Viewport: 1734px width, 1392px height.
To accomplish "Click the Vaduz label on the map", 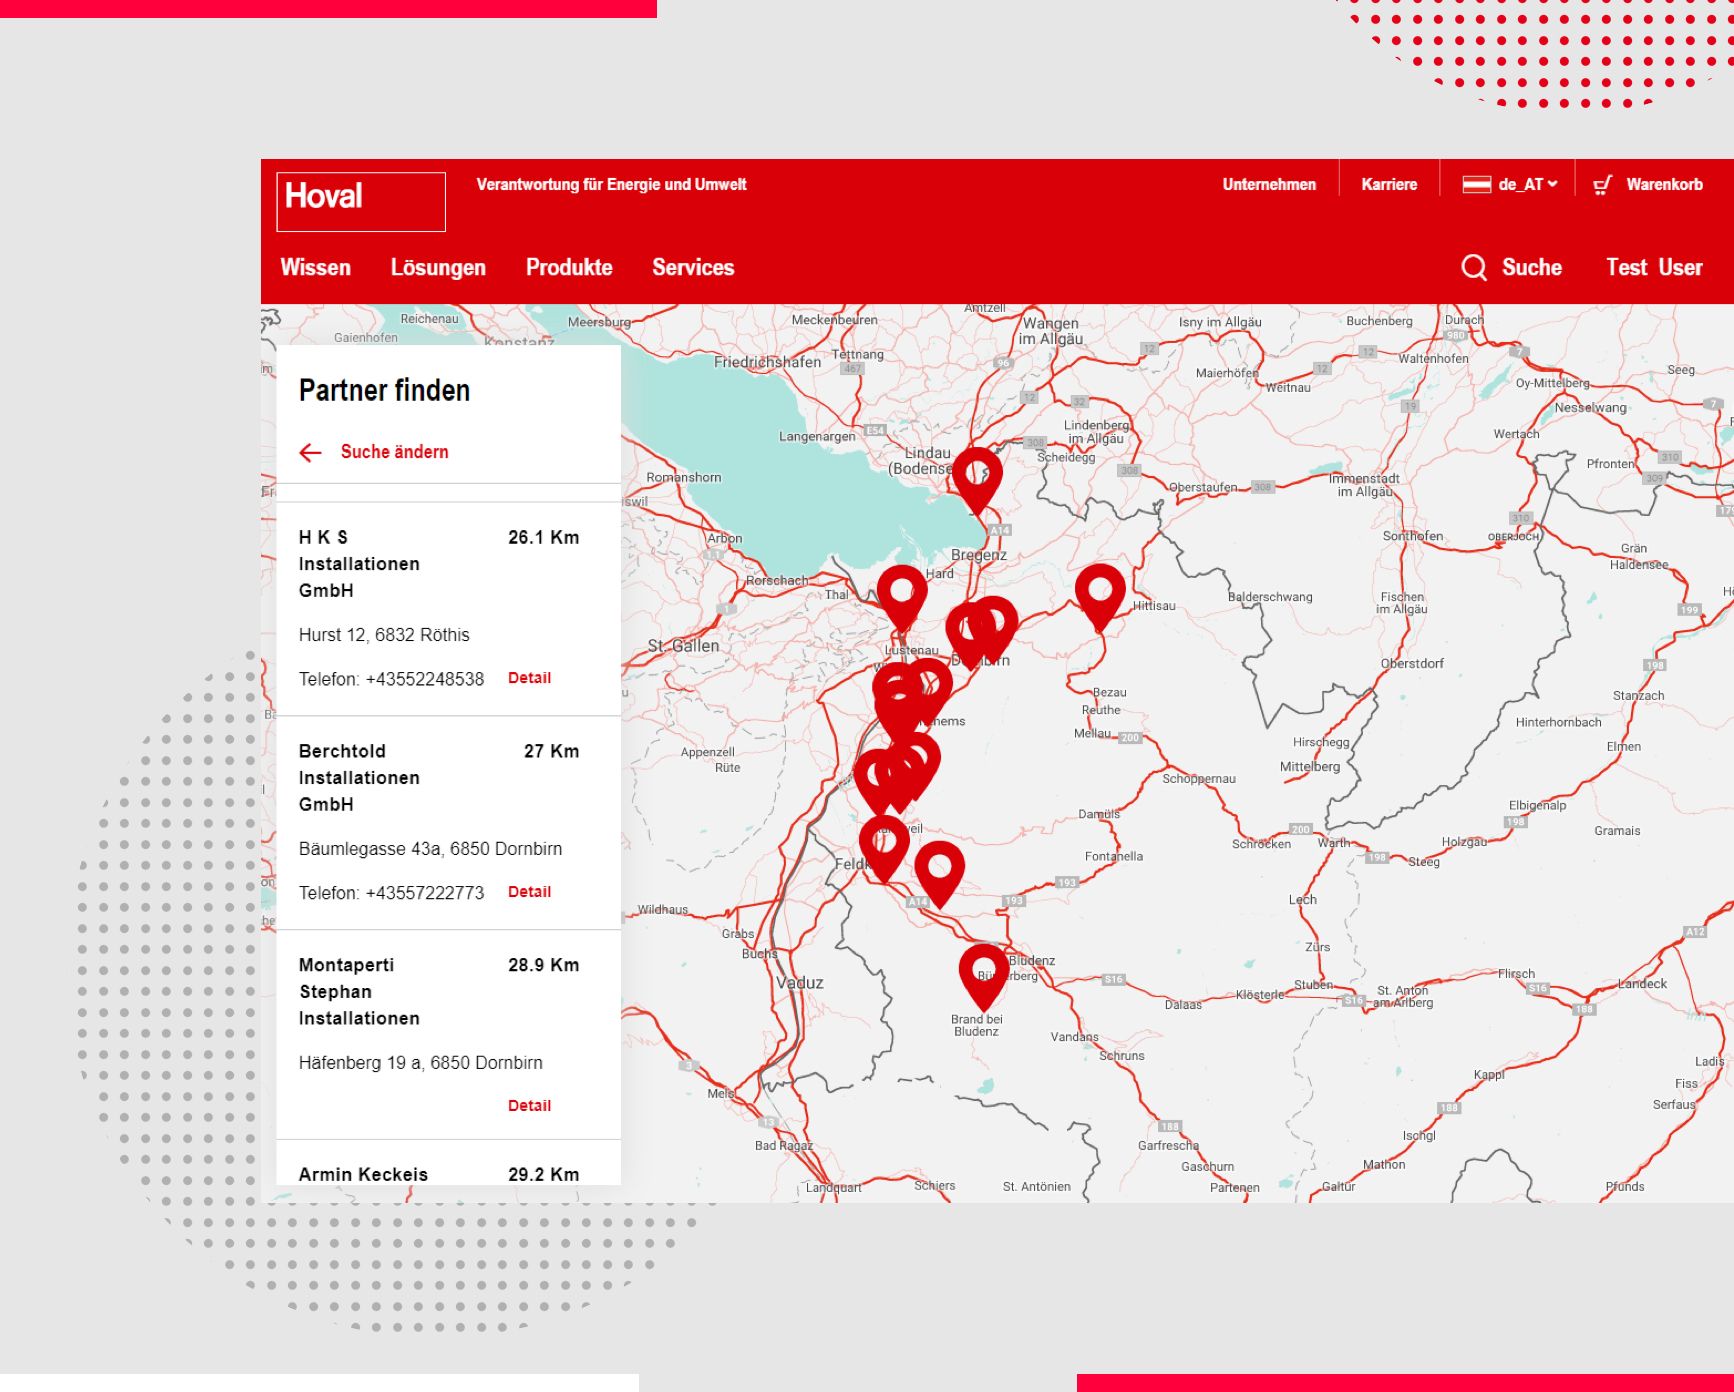I will coord(800,983).
